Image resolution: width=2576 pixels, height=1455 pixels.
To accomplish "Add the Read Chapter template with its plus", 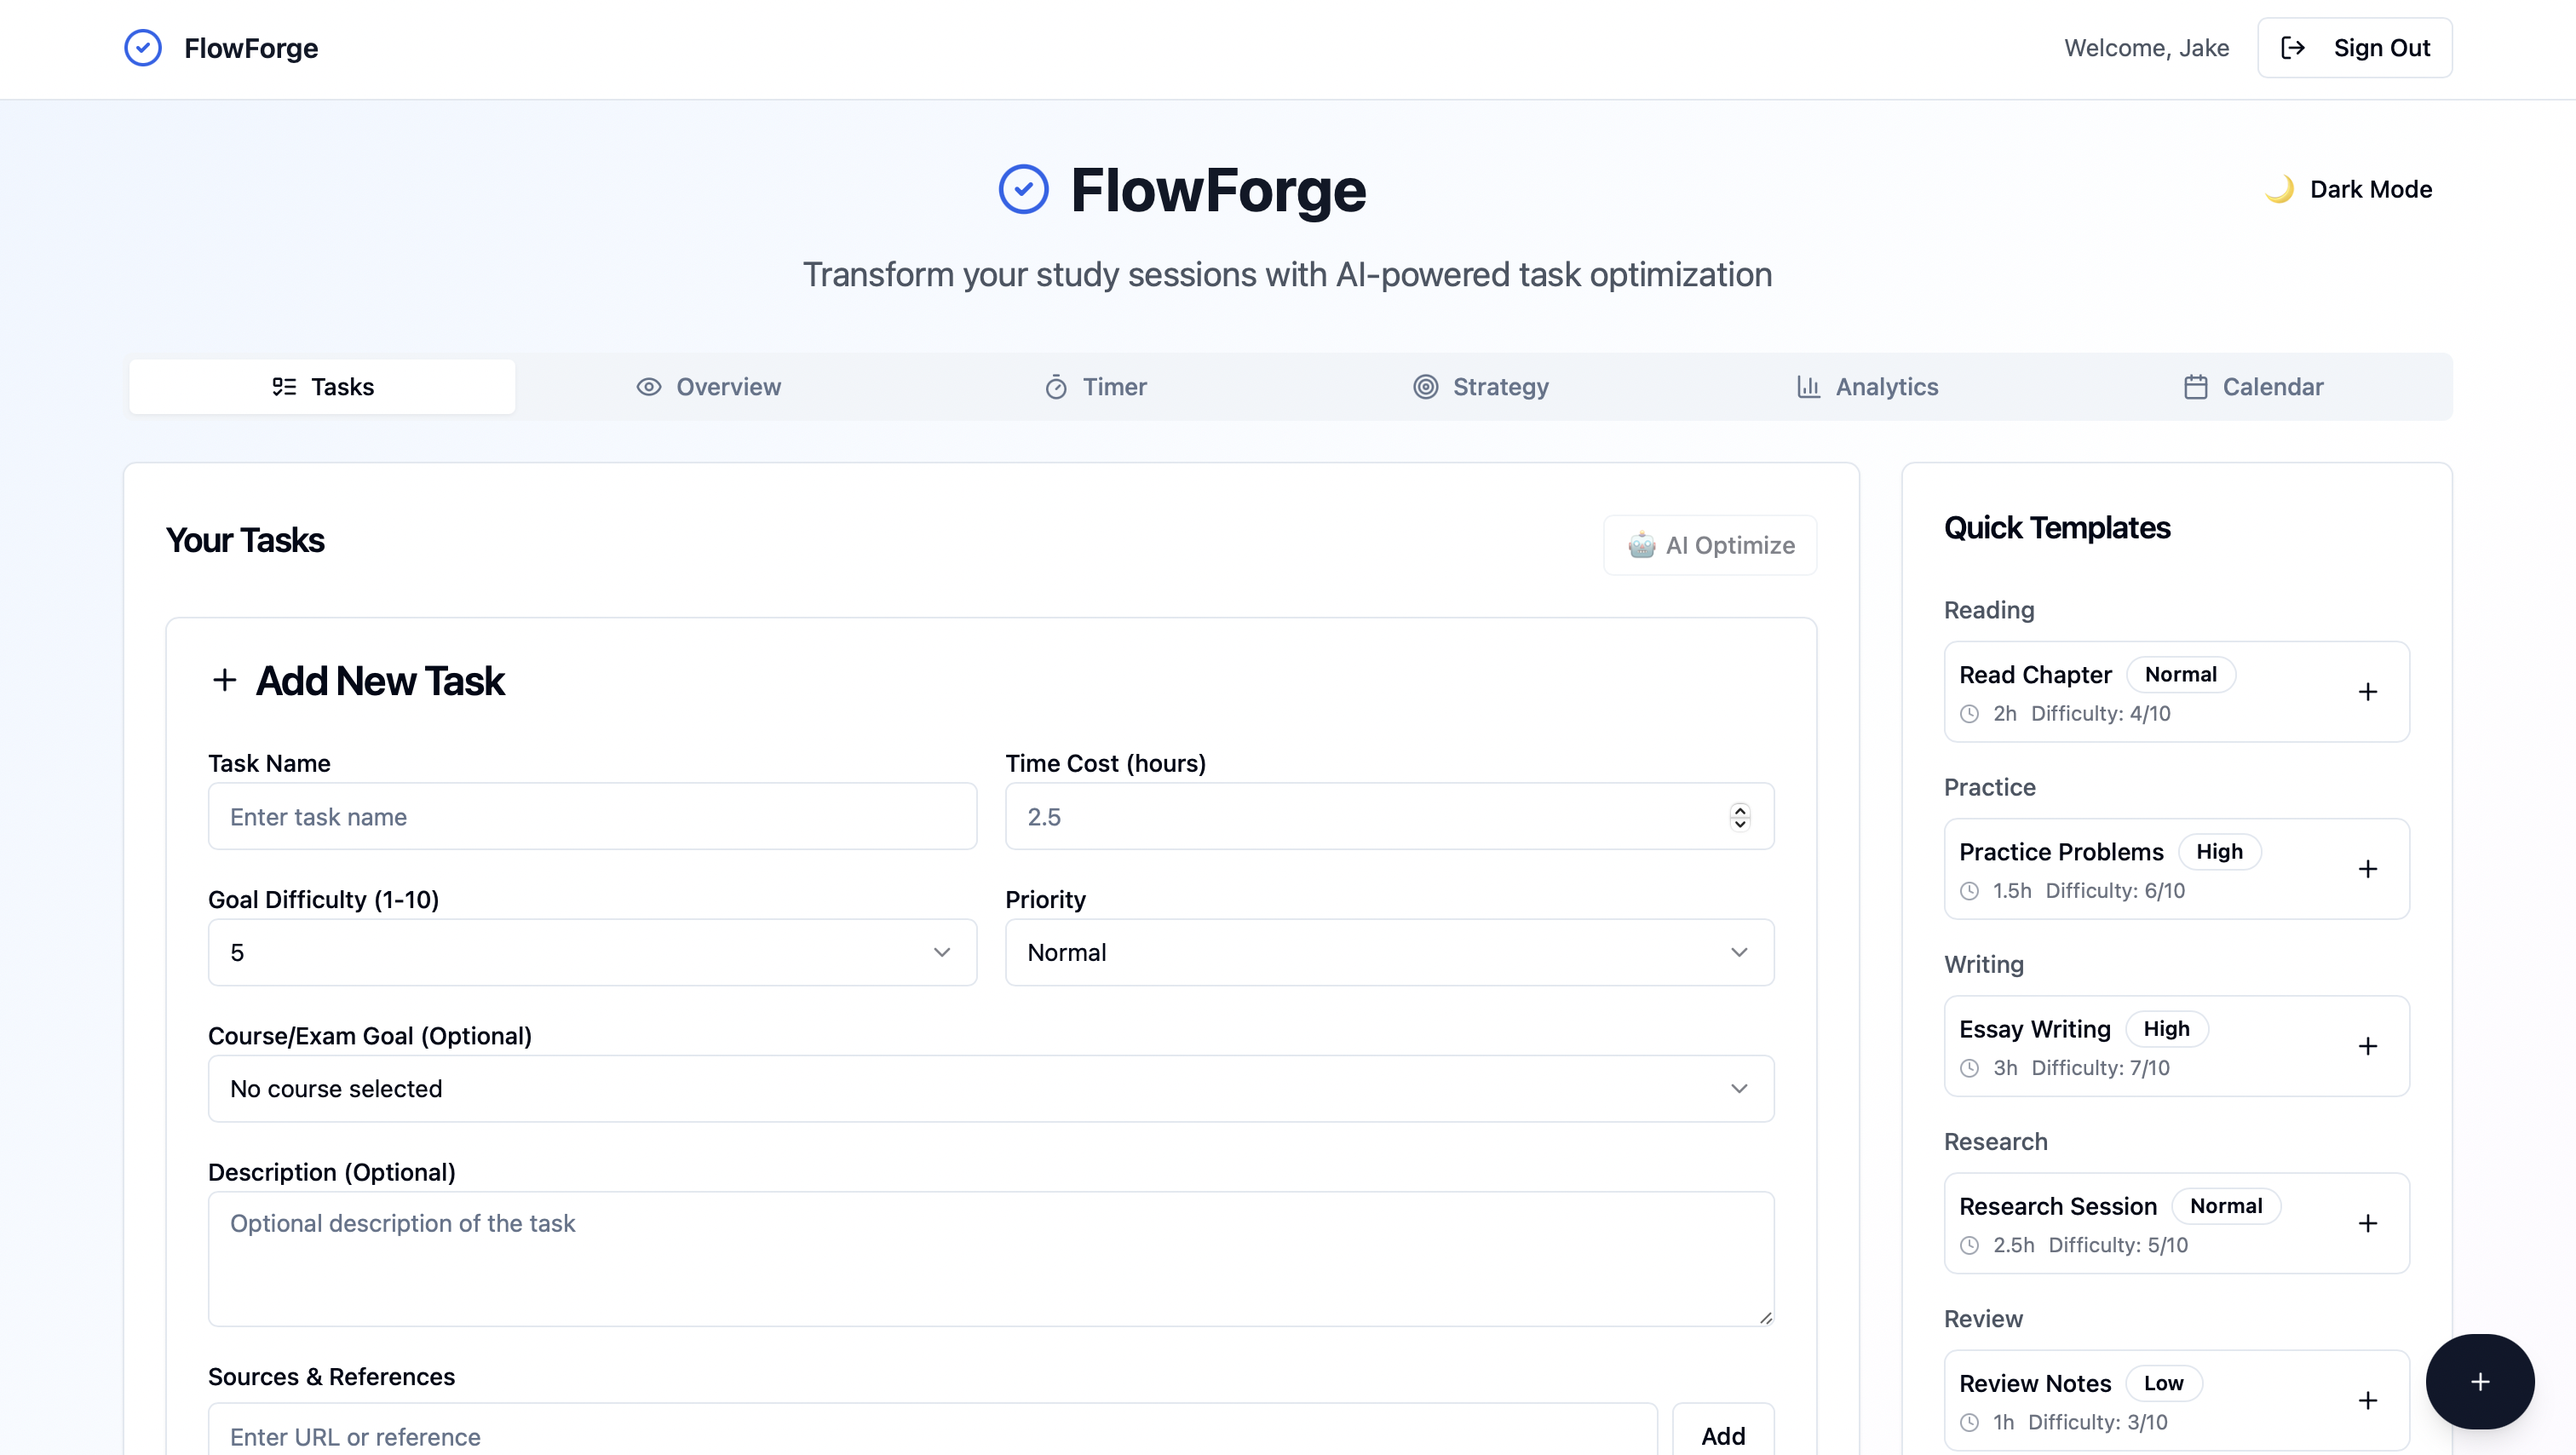I will click(x=2367, y=692).
